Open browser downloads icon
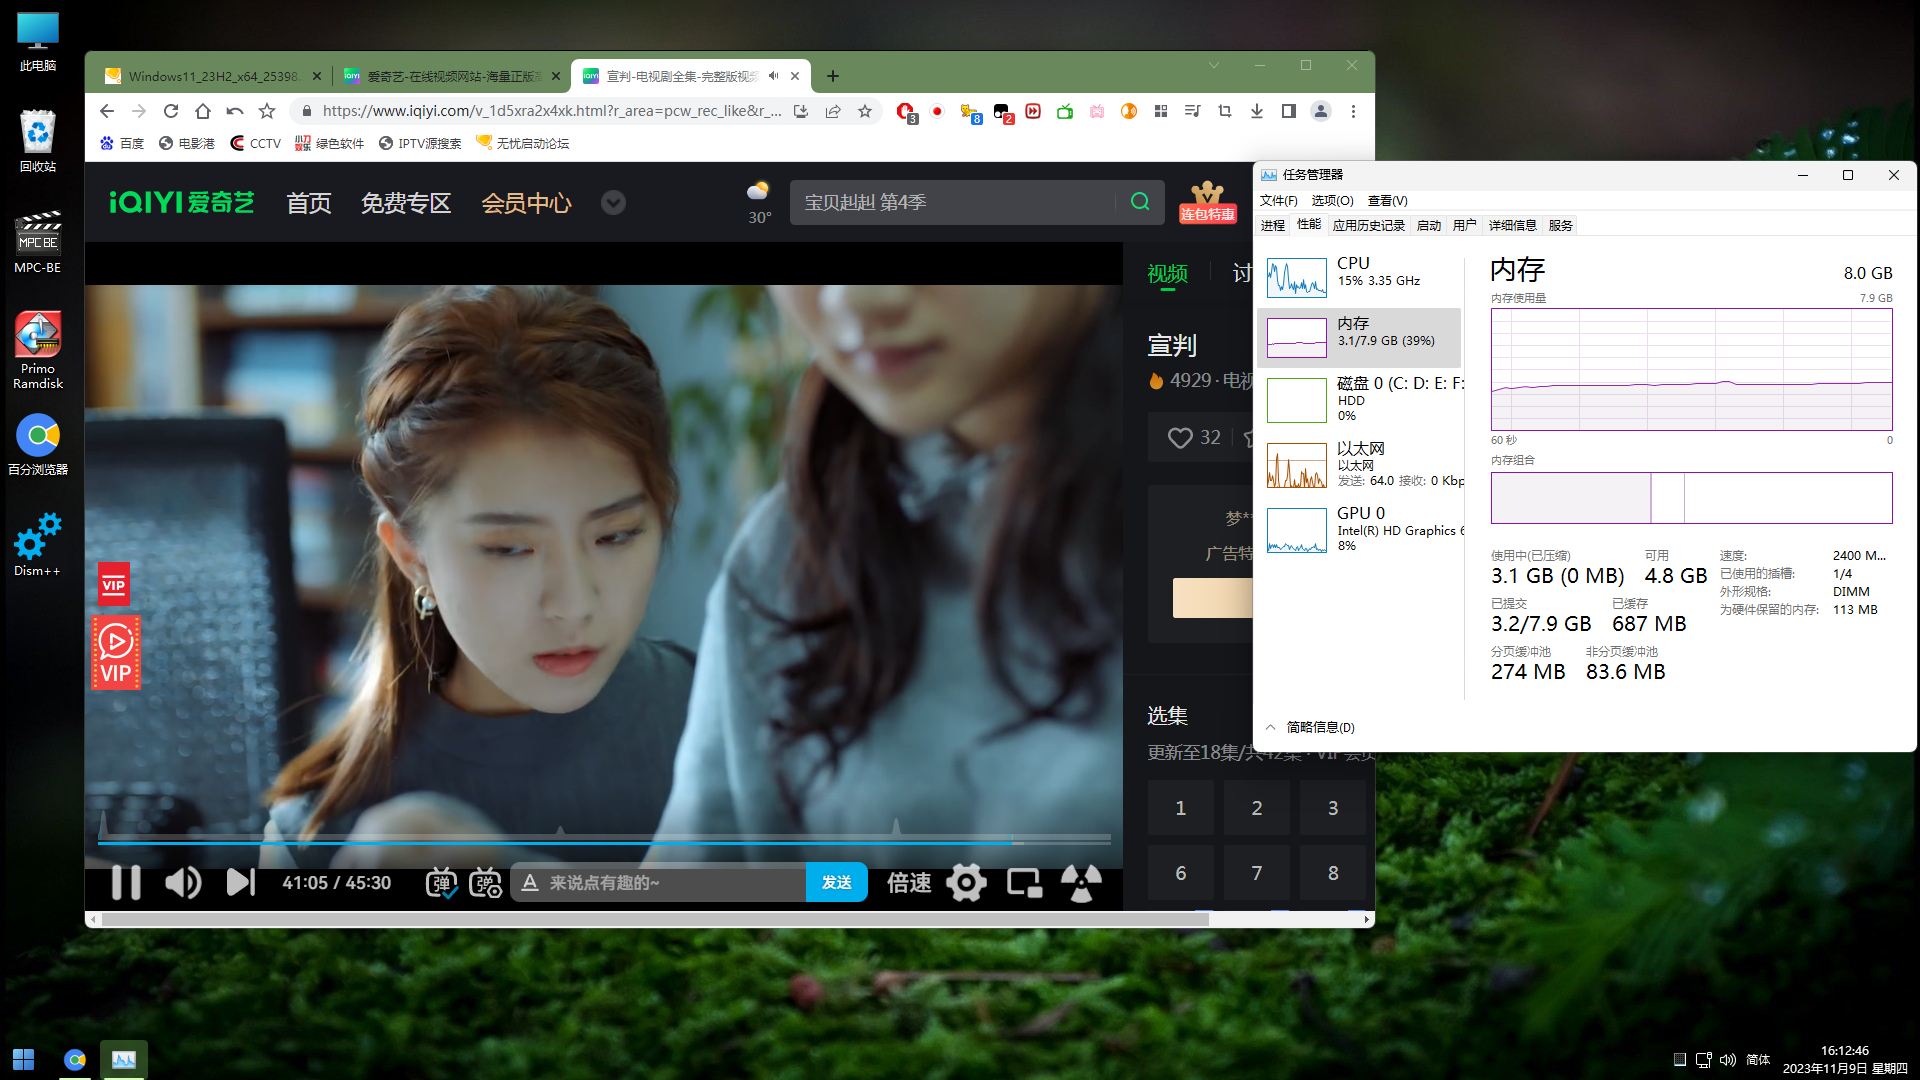 point(1257,111)
